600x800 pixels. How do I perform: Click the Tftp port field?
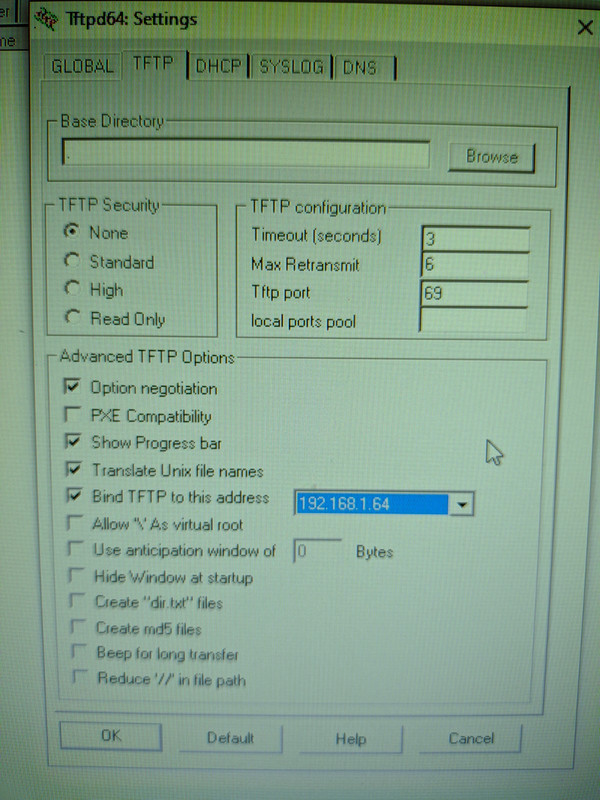click(473, 293)
